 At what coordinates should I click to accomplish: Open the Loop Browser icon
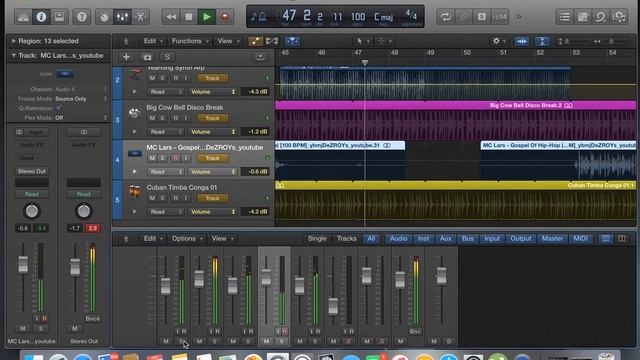click(601, 17)
